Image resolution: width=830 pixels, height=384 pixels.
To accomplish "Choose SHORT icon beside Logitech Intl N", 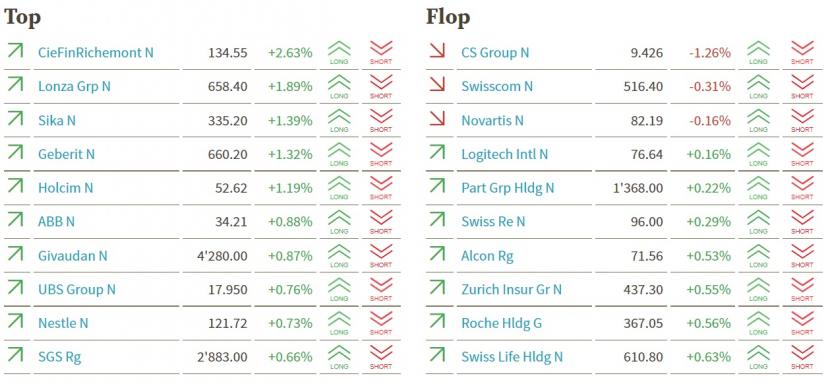I will (802, 154).
